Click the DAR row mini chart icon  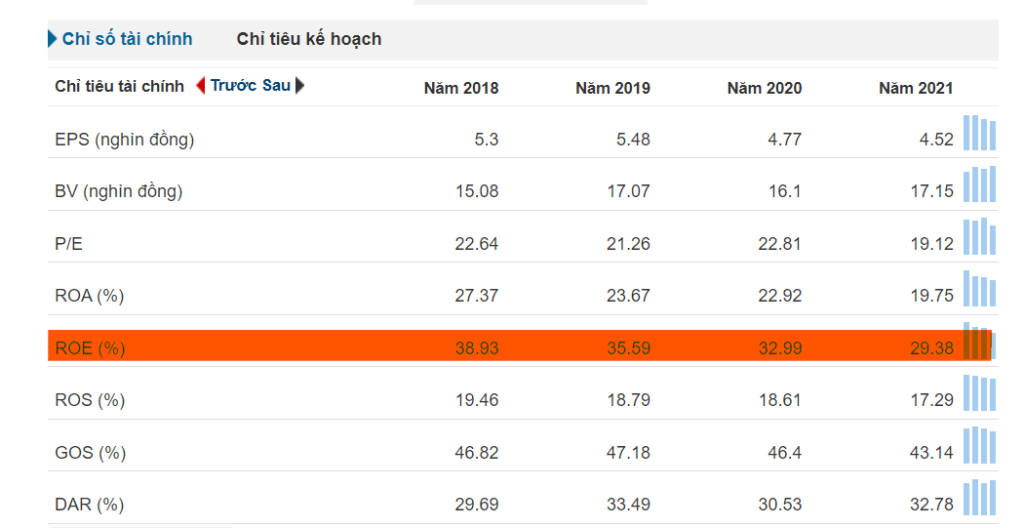pos(980,497)
